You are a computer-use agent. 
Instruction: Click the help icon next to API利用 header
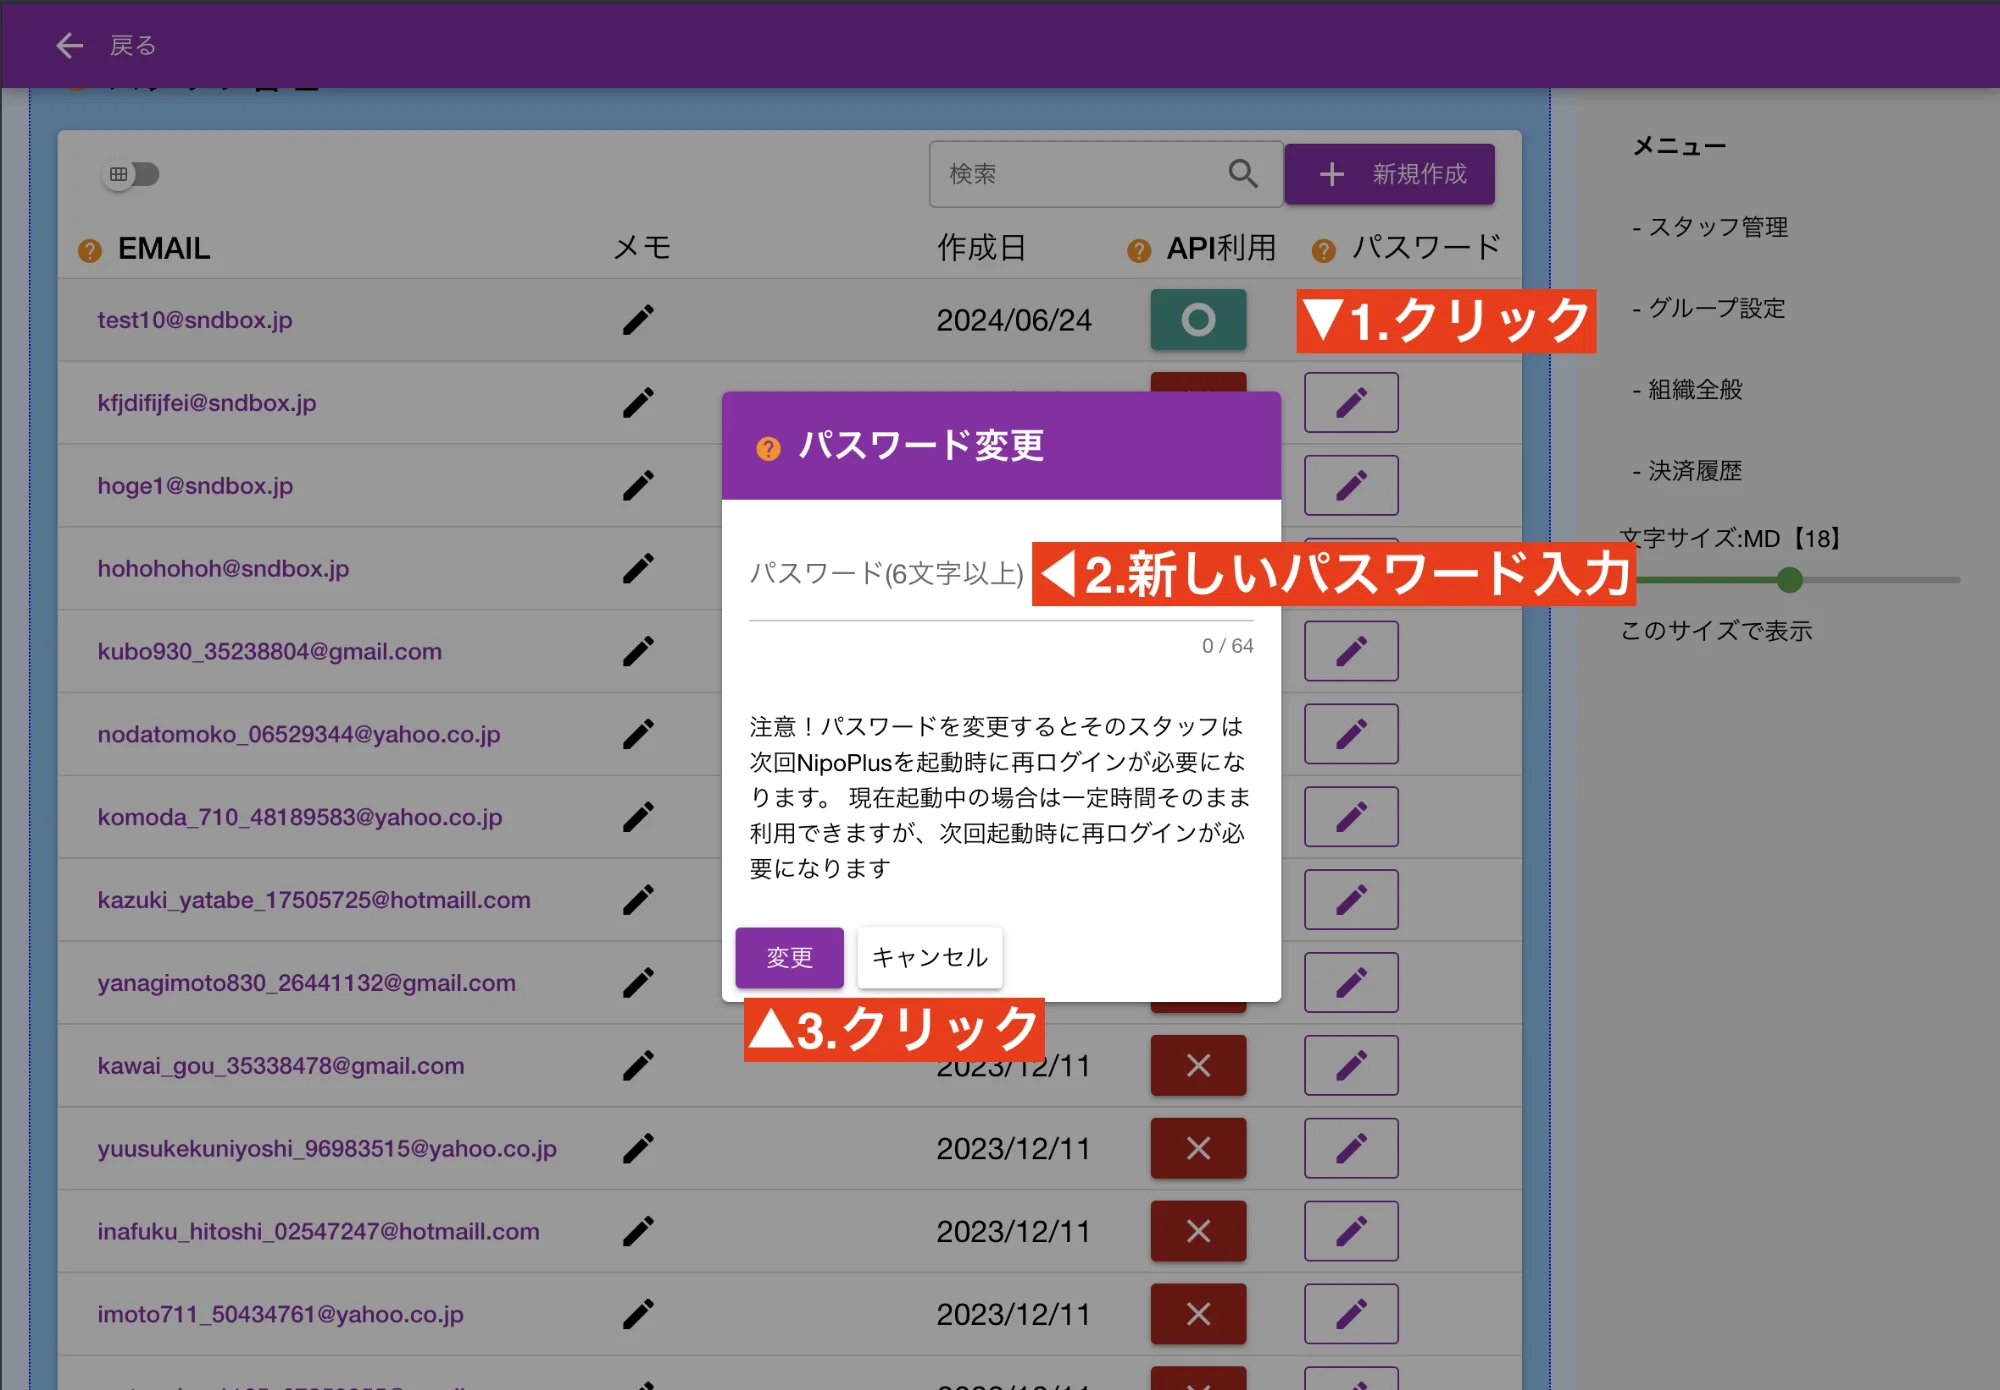click(1137, 249)
